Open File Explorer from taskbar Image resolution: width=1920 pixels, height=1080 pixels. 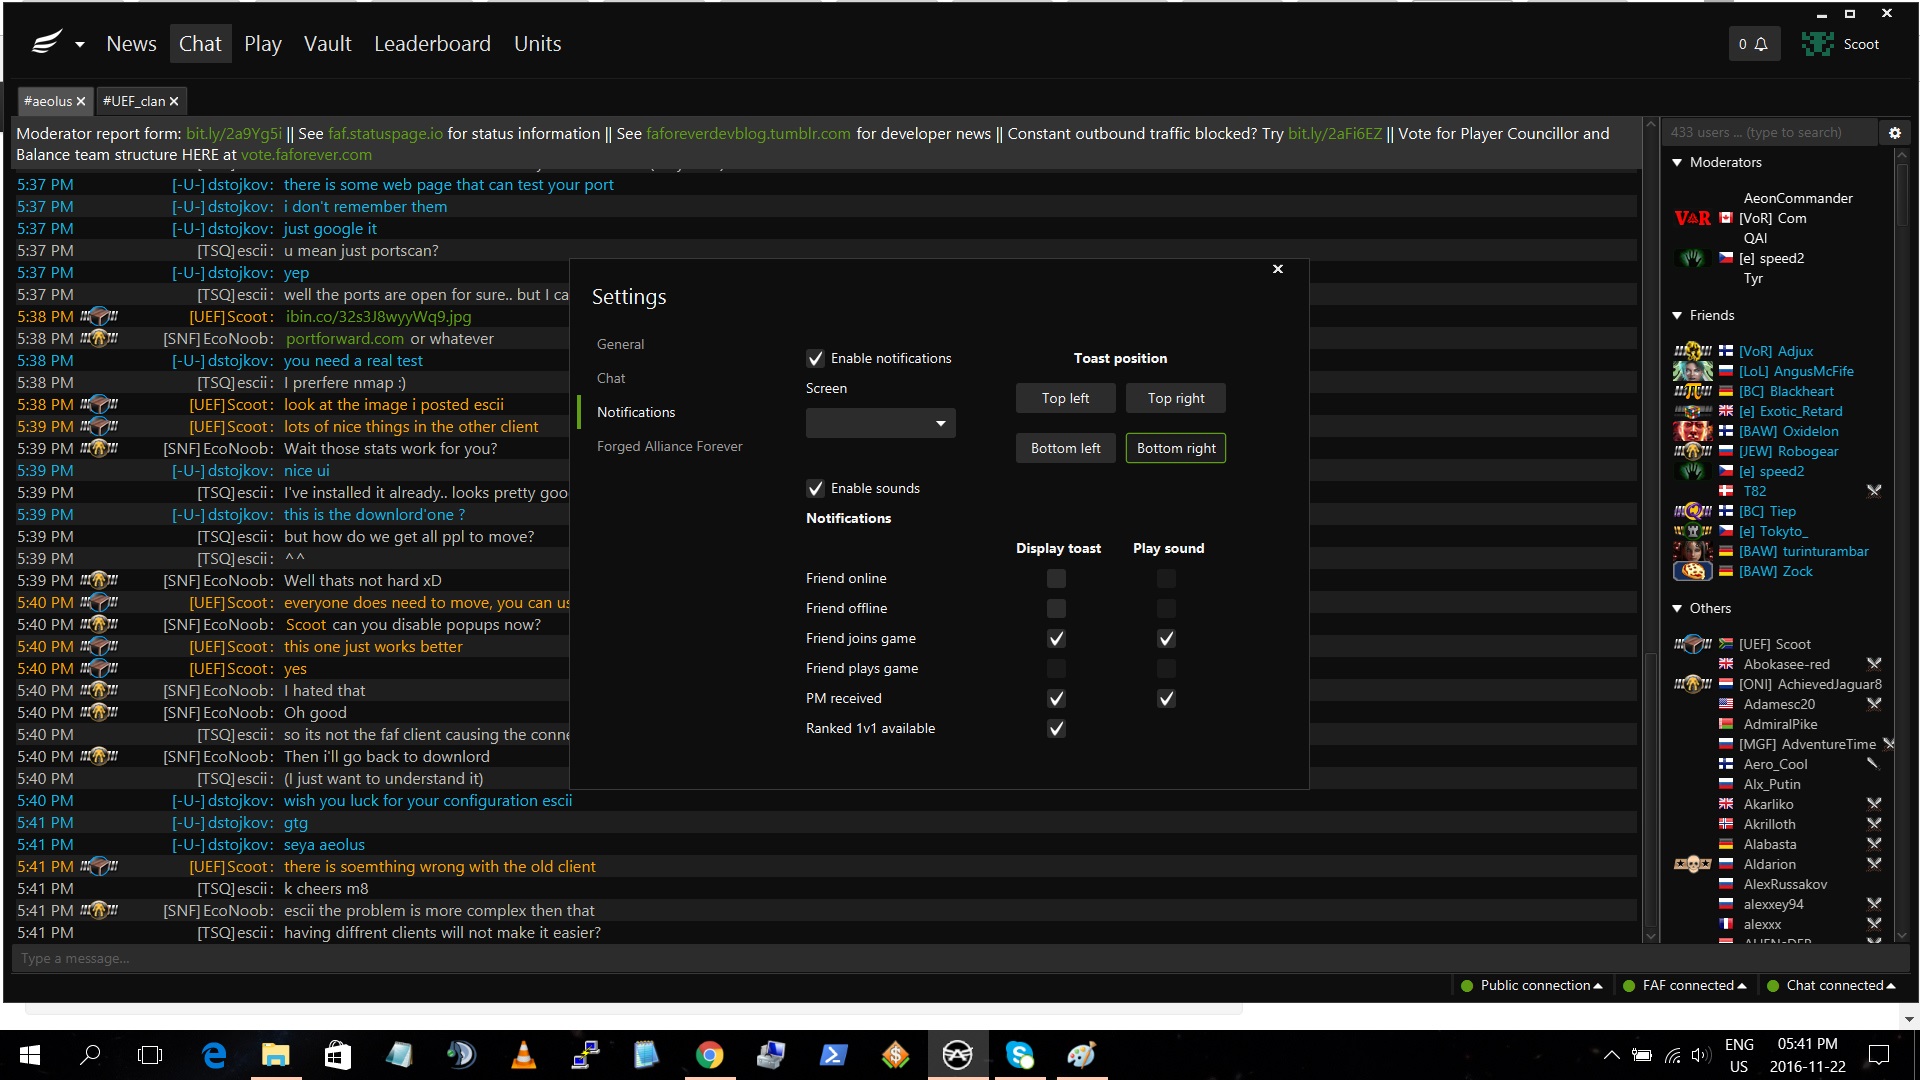pos(275,1055)
